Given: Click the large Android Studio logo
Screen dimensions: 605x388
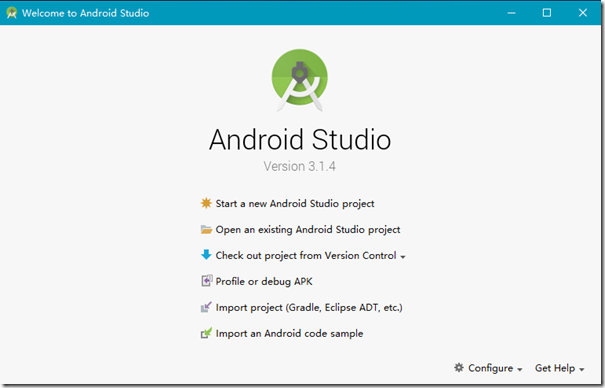Looking at the screenshot, I should pyautogui.click(x=300, y=80).
